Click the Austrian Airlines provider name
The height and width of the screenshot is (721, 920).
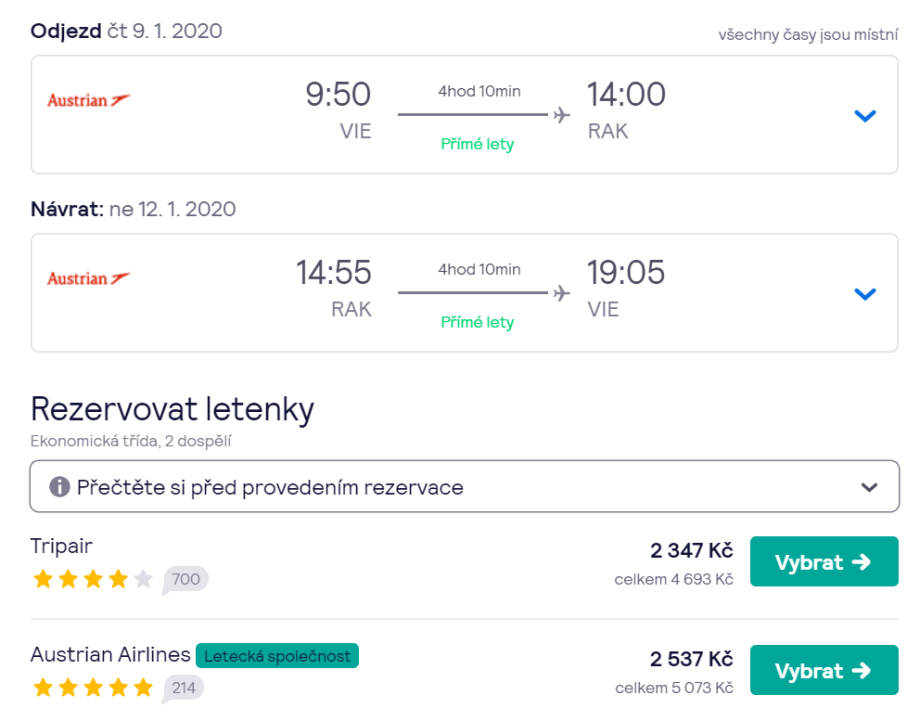(110, 655)
